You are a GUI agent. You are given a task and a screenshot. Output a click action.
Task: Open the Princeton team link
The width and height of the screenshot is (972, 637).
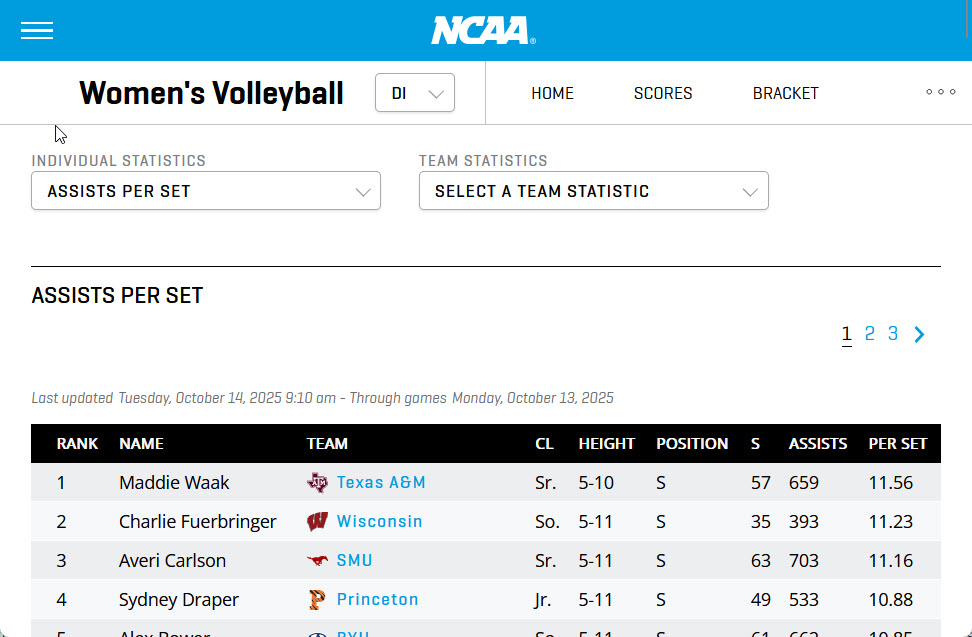377,600
